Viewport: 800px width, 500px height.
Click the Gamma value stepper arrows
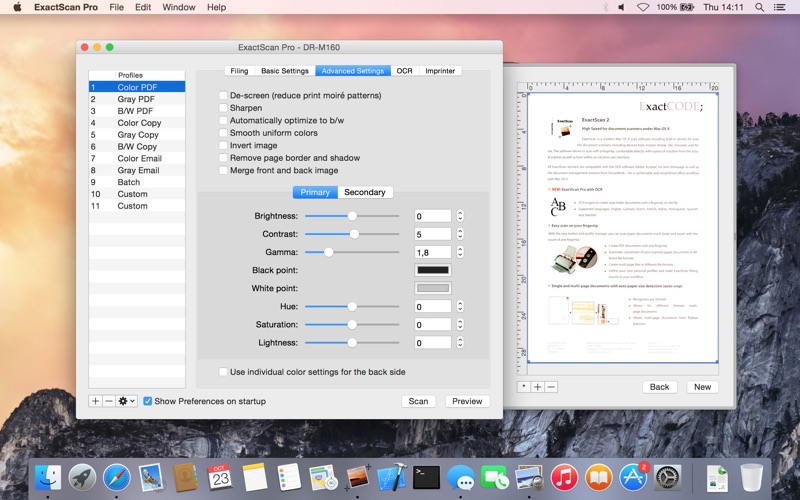click(x=460, y=252)
